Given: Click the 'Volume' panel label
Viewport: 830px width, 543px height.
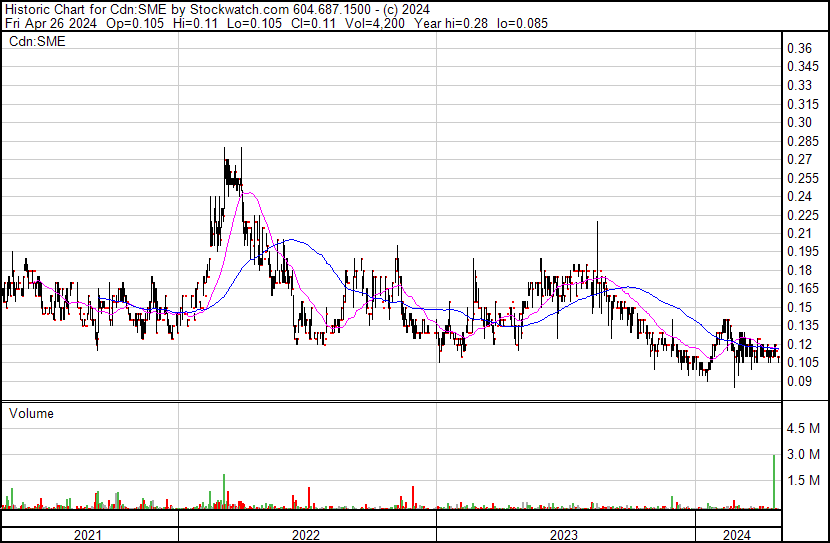Looking at the screenshot, I should pyautogui.click(x=31, y=413).
